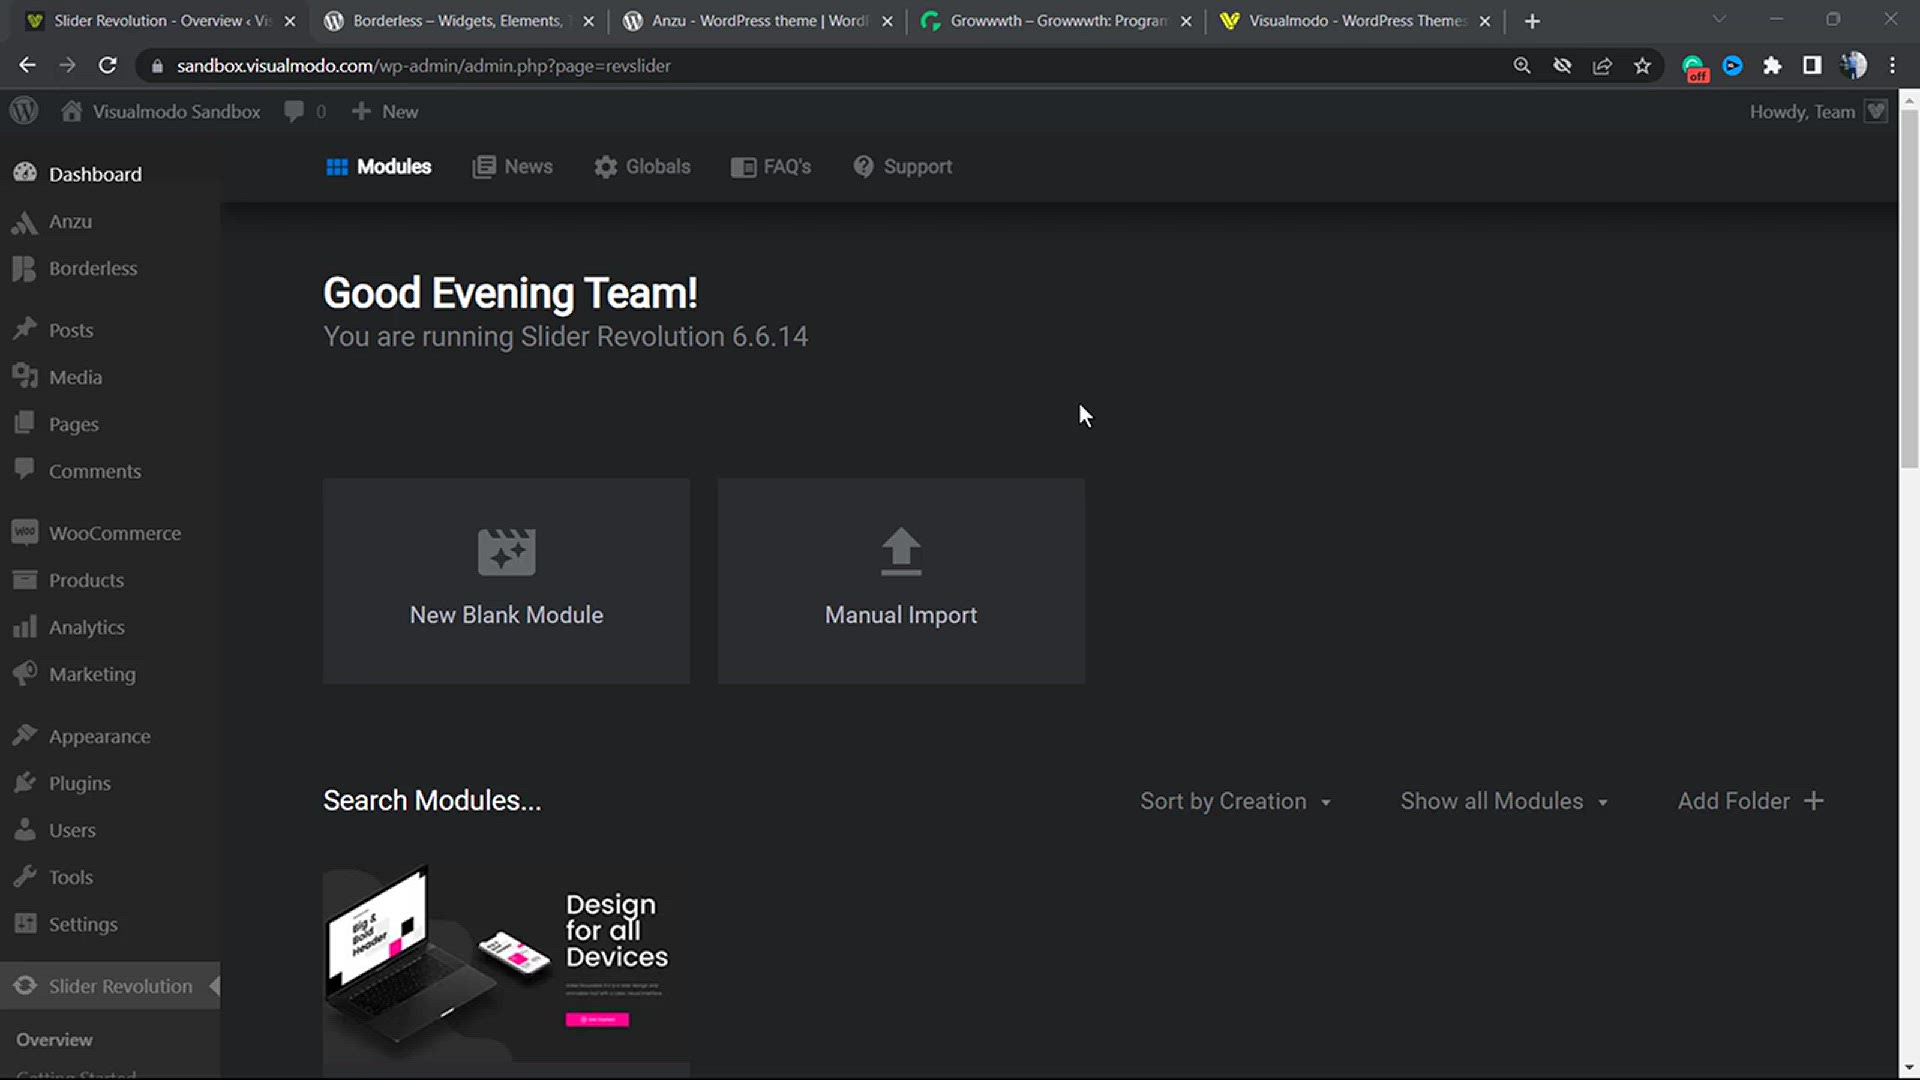Switch to the Borderless browser tab
This screenshot has height=1080, width=1920.
[458, 20]
